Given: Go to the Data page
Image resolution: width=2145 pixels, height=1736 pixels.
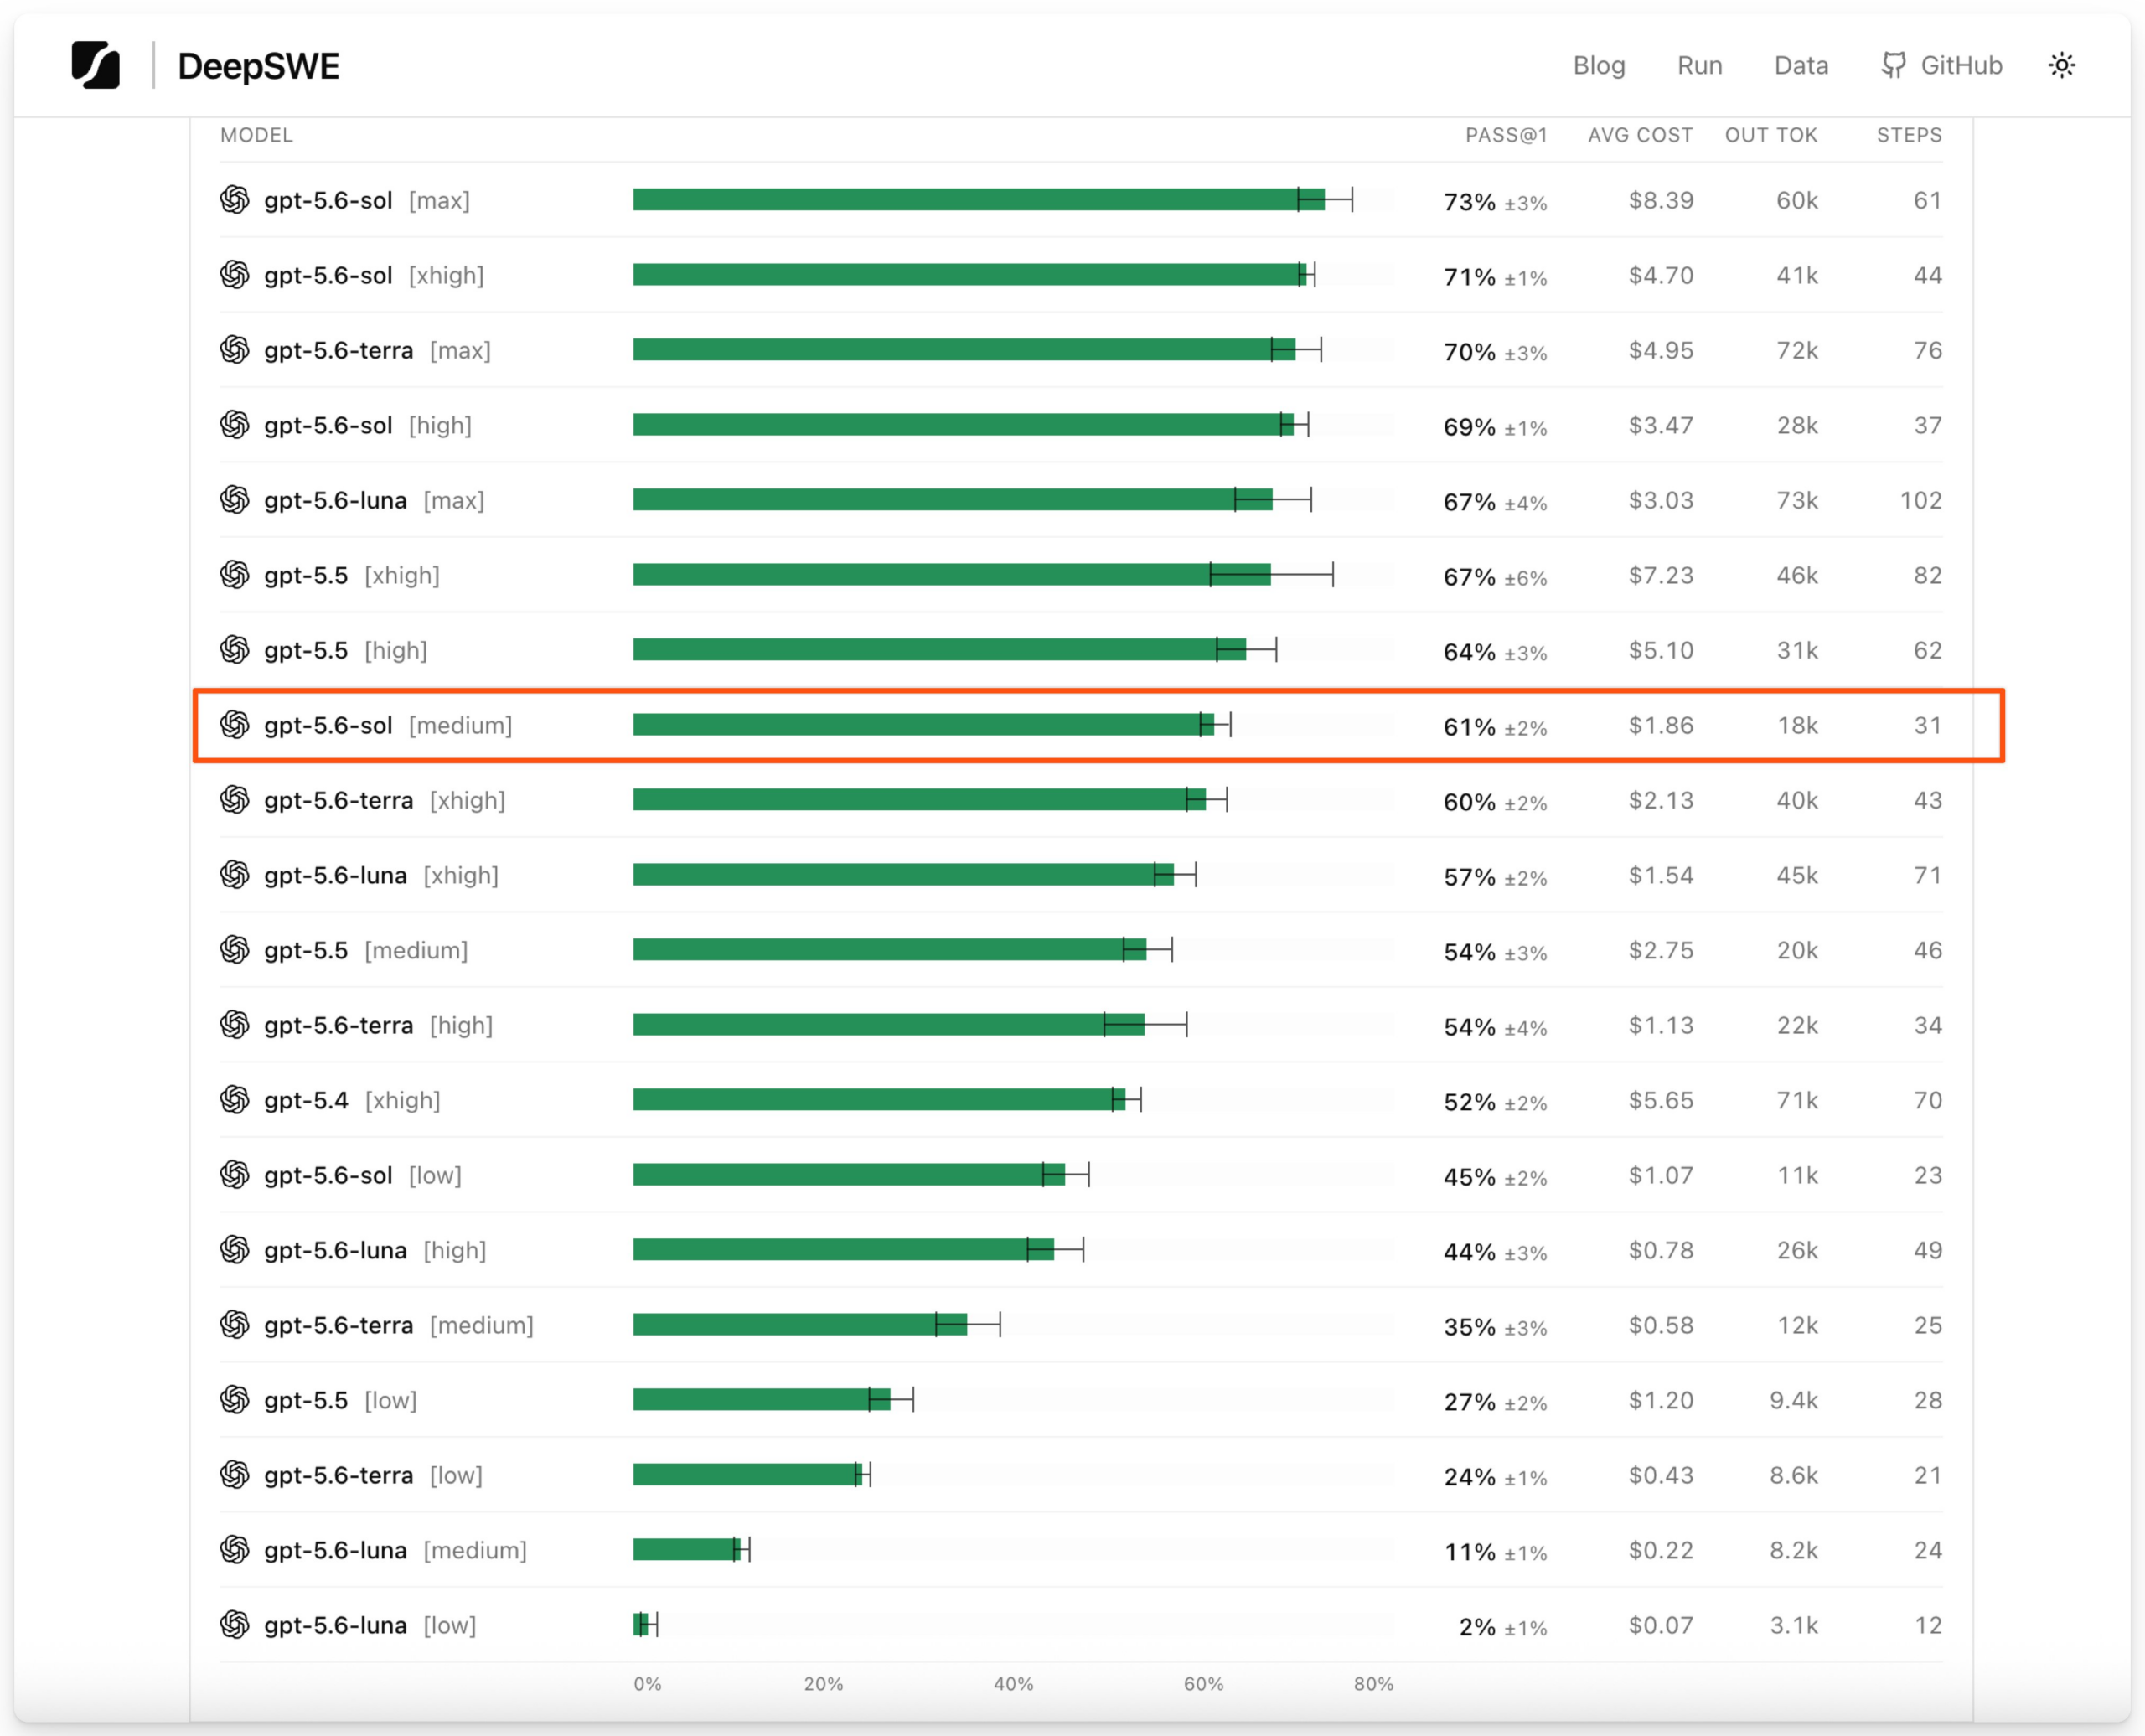Looking at the screenshot, I should coord(1801,65).
